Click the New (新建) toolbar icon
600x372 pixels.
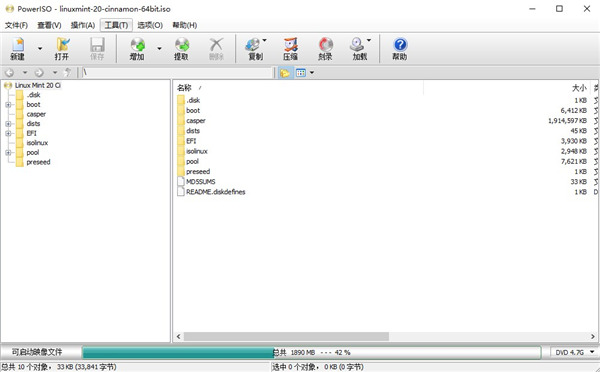click(x=18, y=45)
